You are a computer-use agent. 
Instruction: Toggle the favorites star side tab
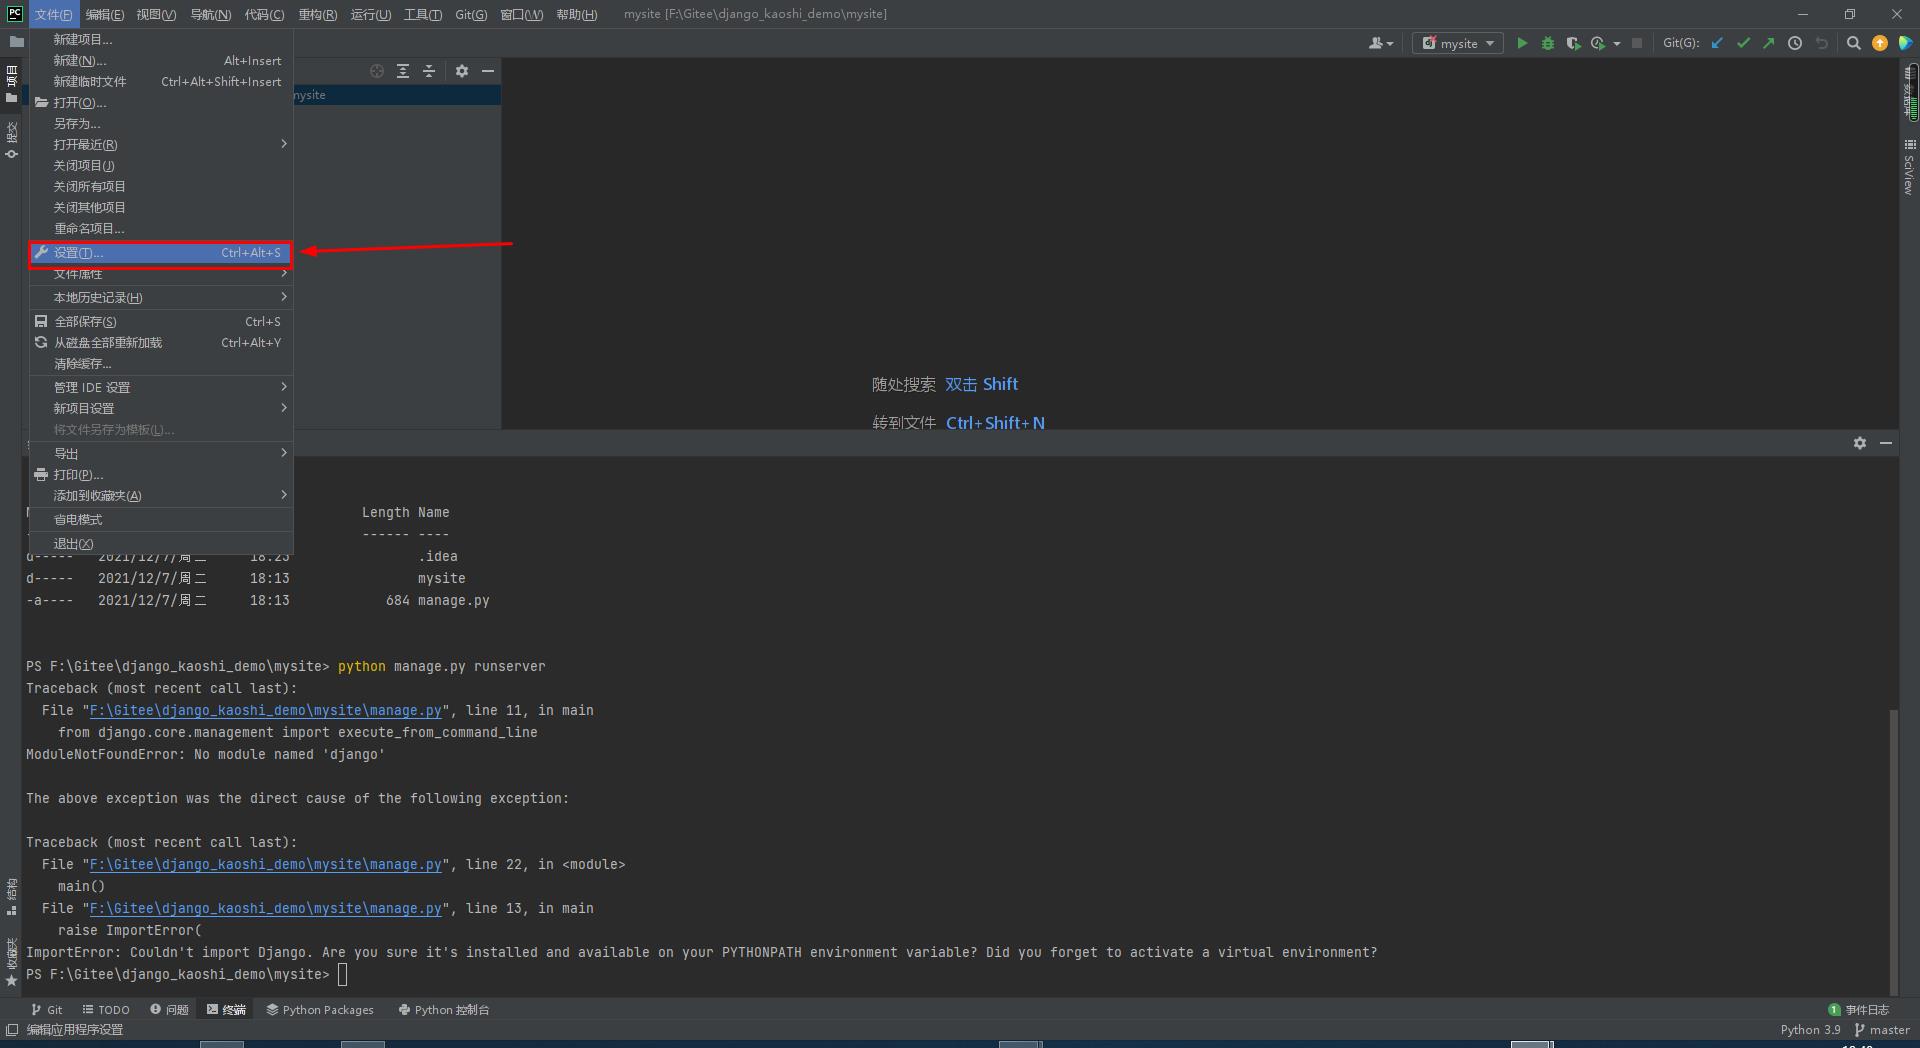pyautogui.click(x=12, y=961)
